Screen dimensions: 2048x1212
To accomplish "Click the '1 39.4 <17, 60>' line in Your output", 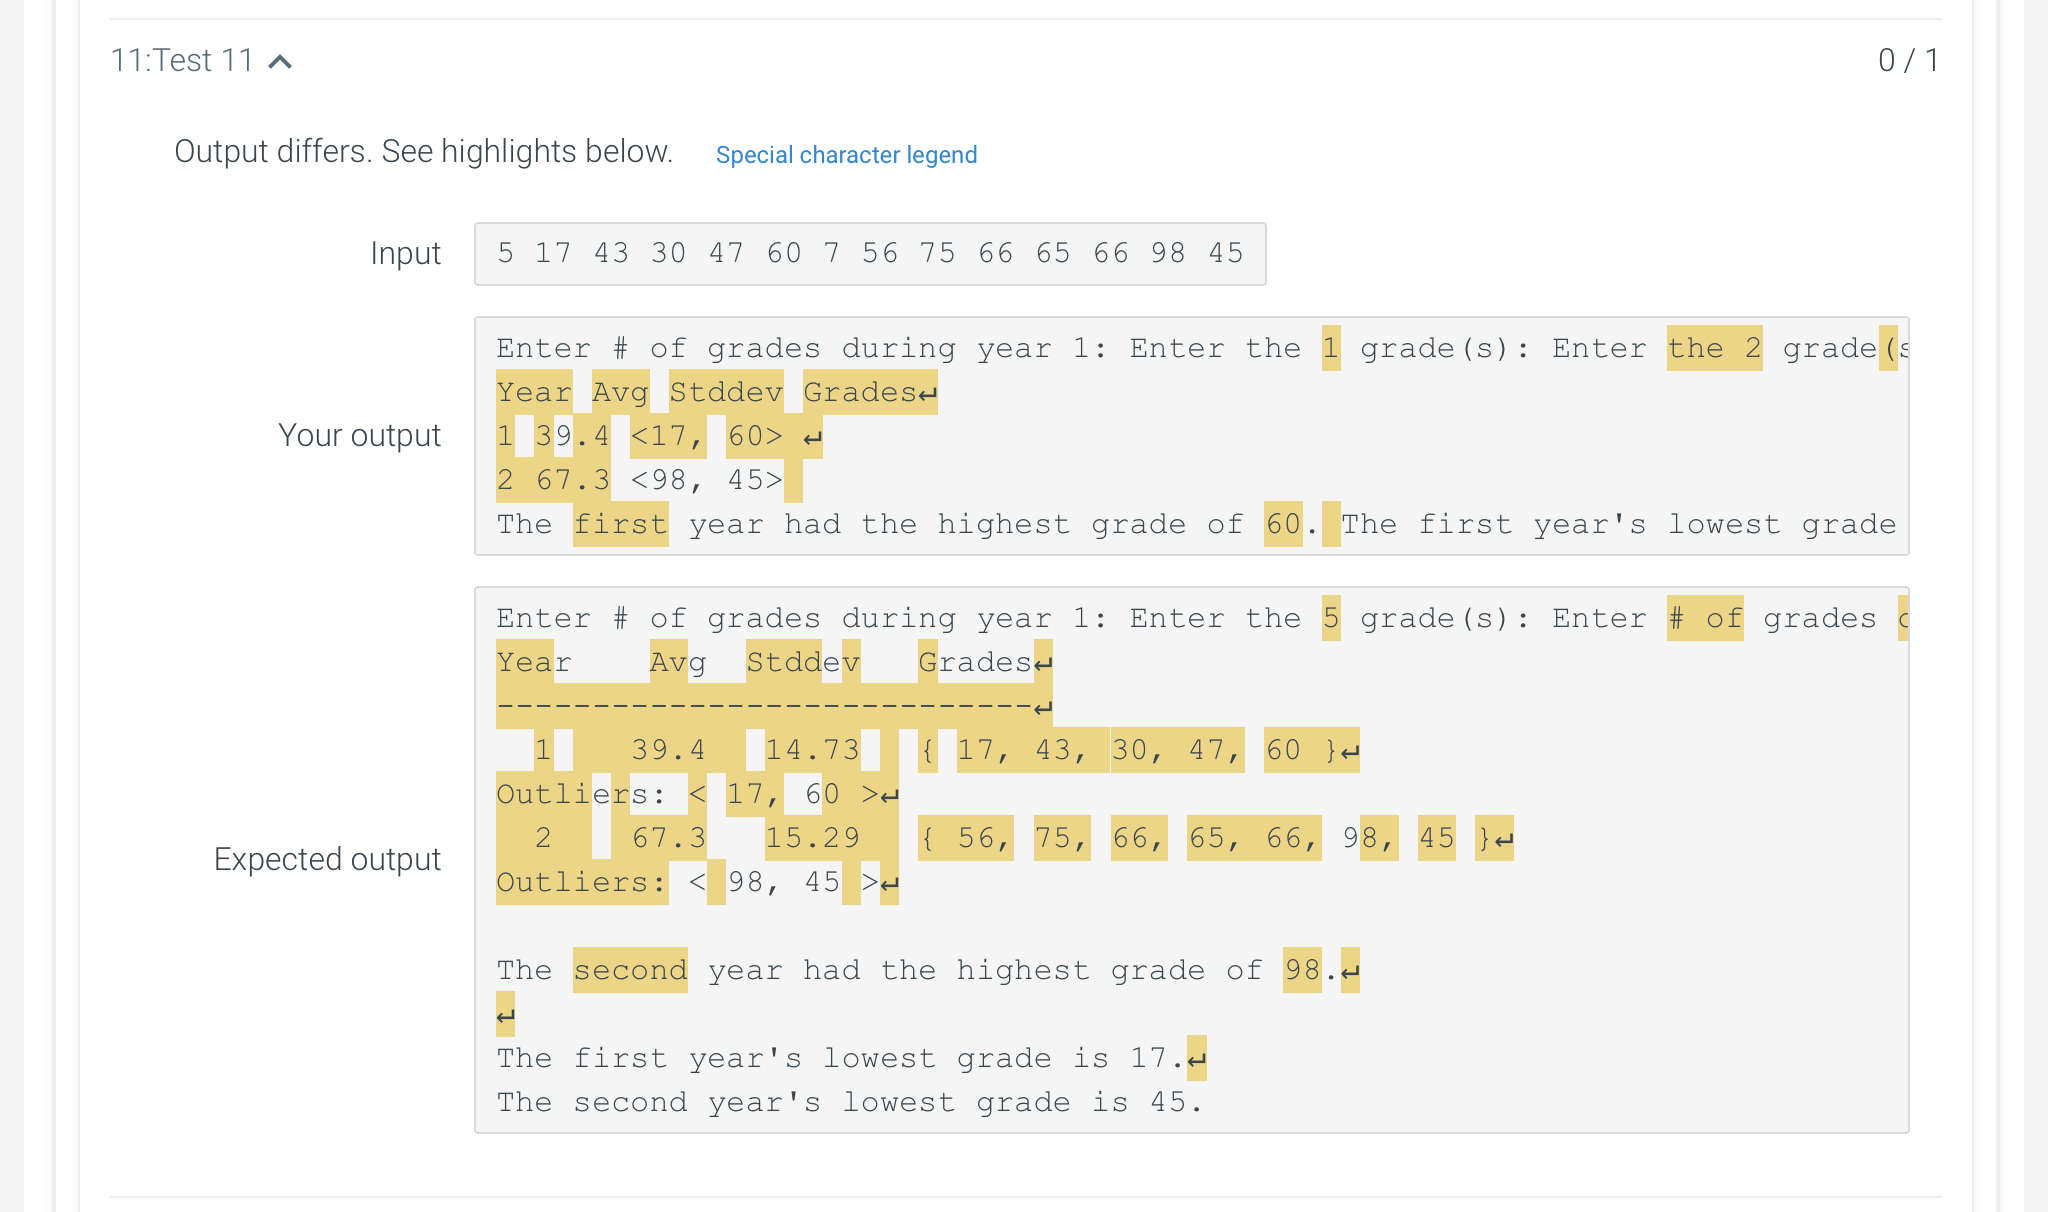I will pos(659,436).
